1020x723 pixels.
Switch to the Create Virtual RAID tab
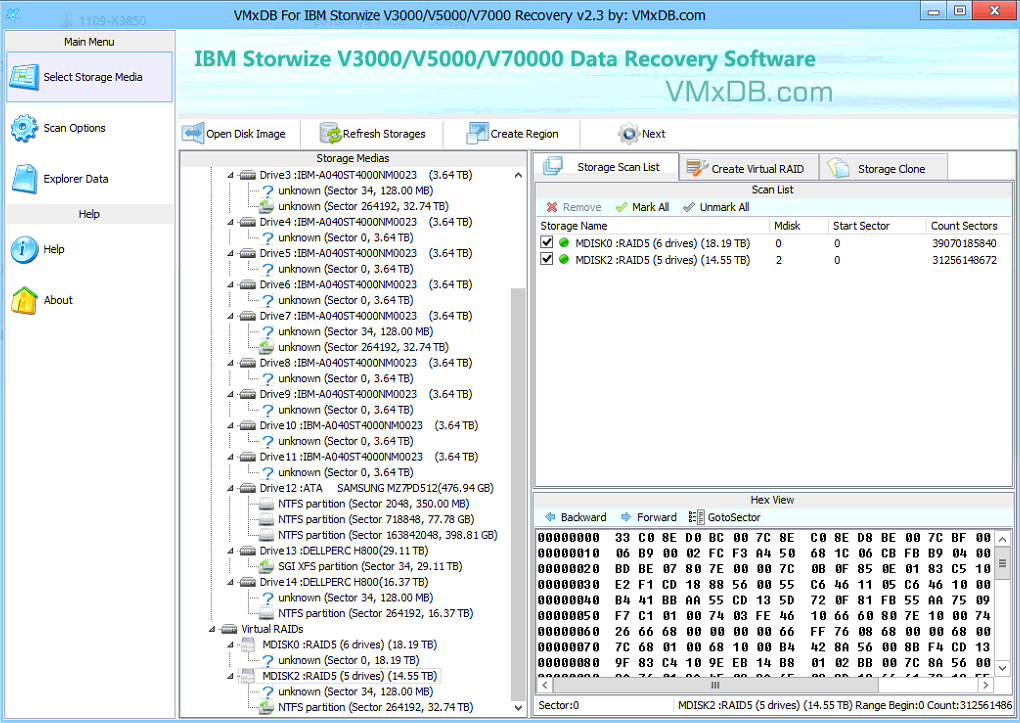(x=749, y=169)
